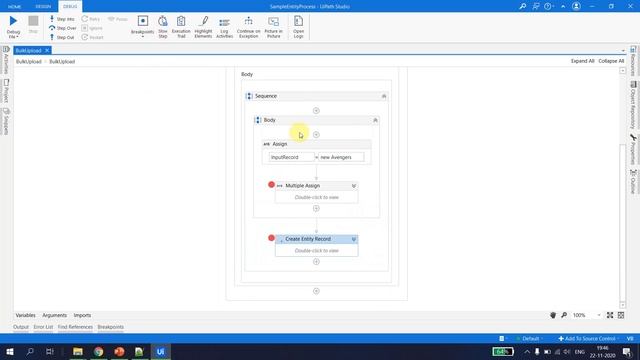This screenshot has width=640, height=360.
Task: Open Add To Source Control dropdown
Action: click(590, 339)
